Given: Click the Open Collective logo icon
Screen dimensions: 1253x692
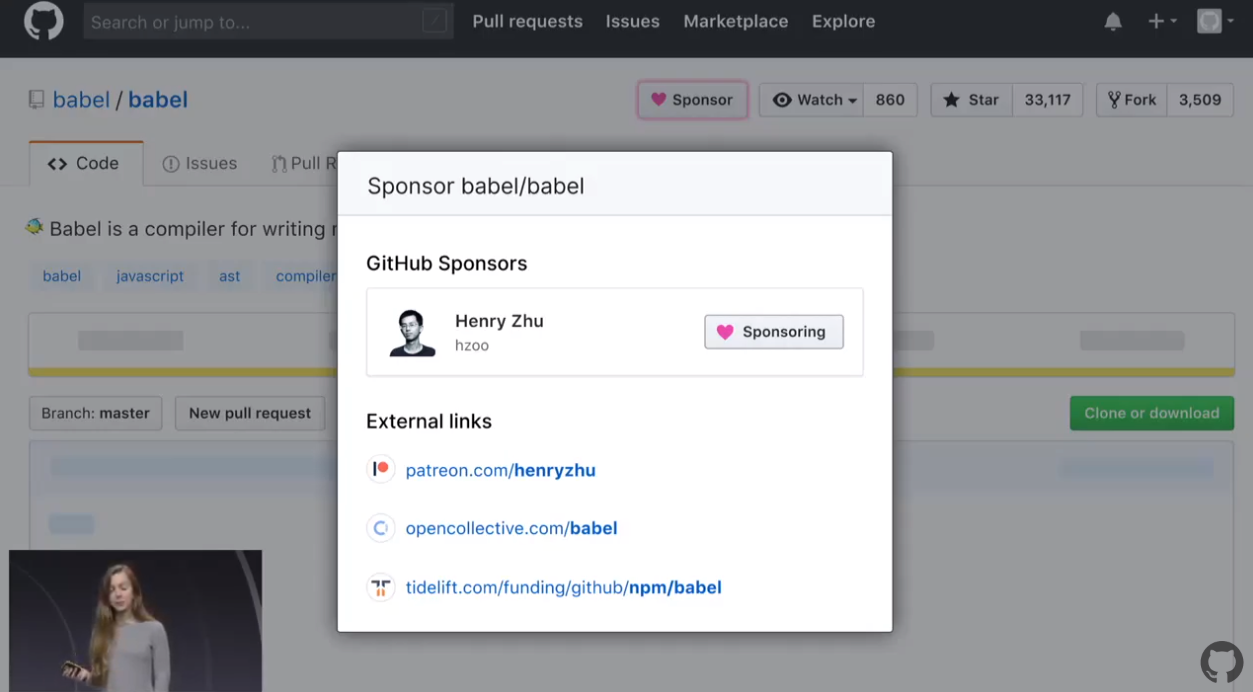Looking at the screenshot, I should [x=381, y=528].
